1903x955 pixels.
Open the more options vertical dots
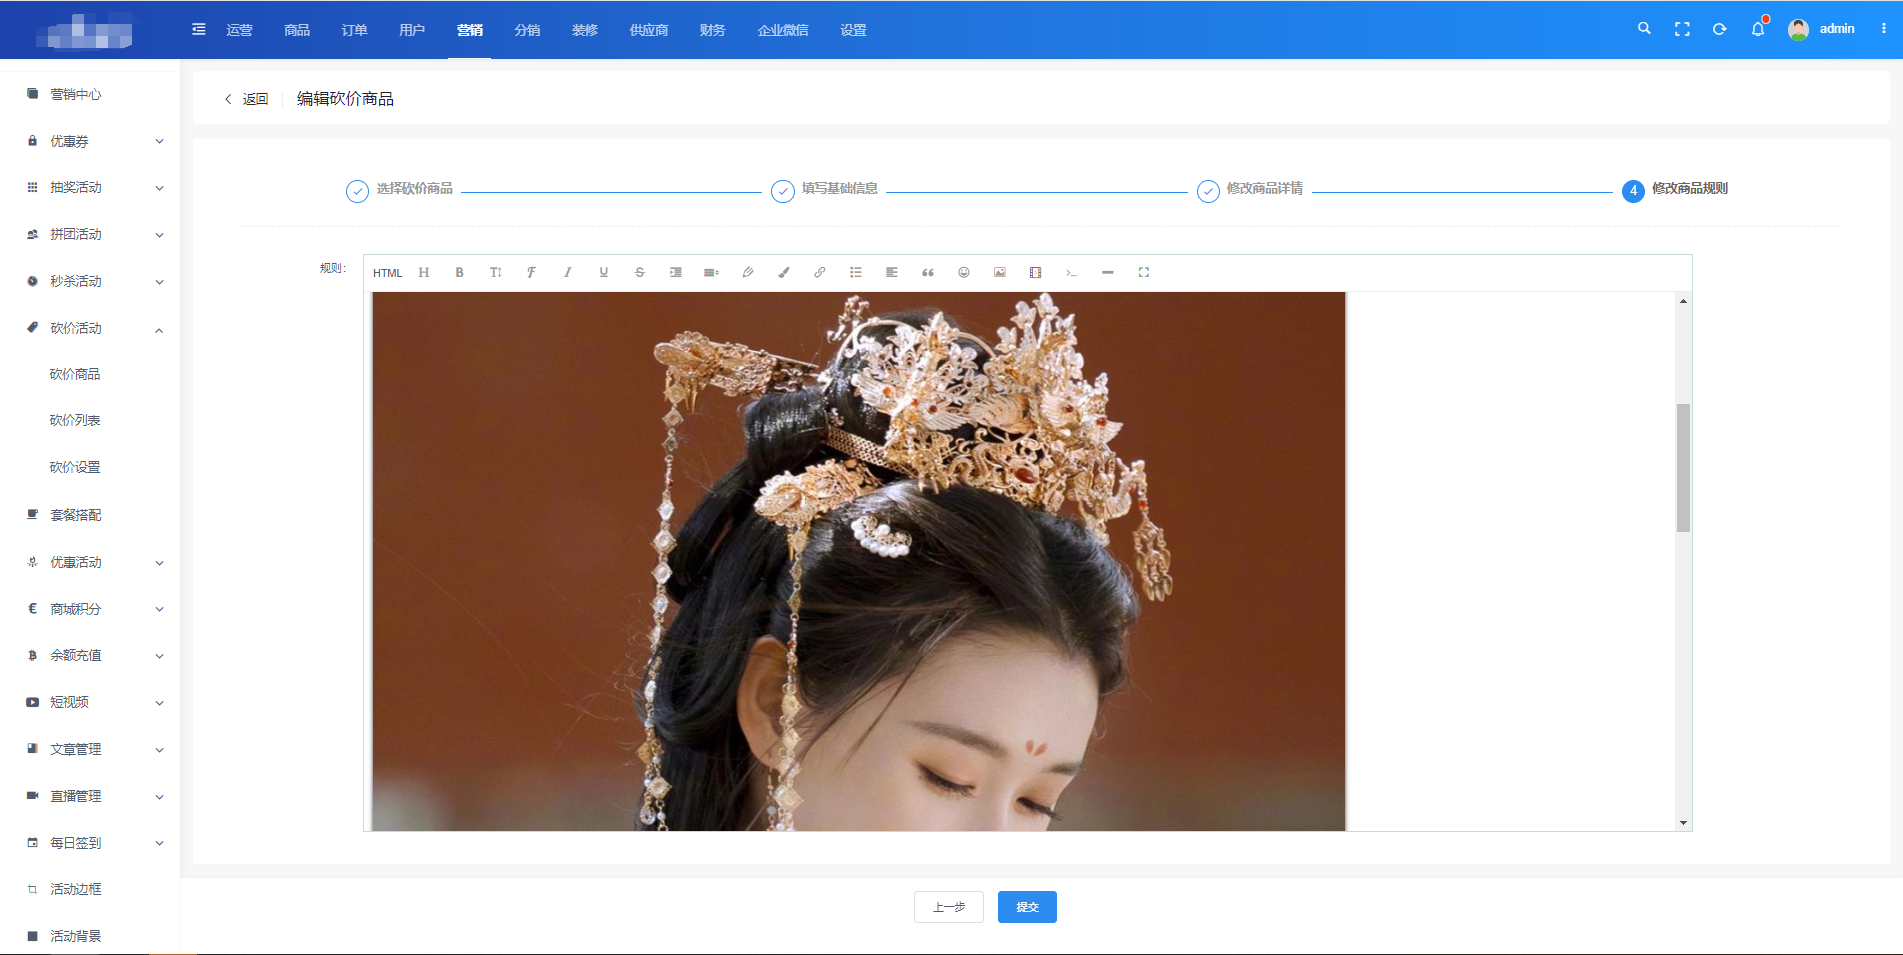(x=1884, y=29)
